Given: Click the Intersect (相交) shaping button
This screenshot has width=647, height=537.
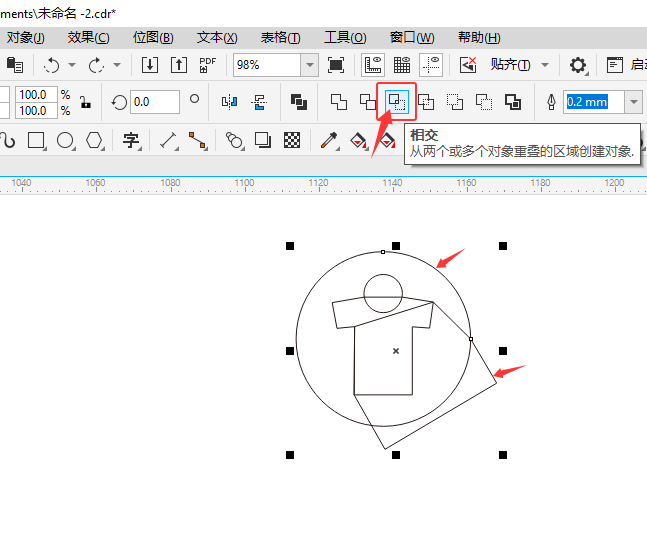Looking at the screenshot, I should click(x=396, y=102).
